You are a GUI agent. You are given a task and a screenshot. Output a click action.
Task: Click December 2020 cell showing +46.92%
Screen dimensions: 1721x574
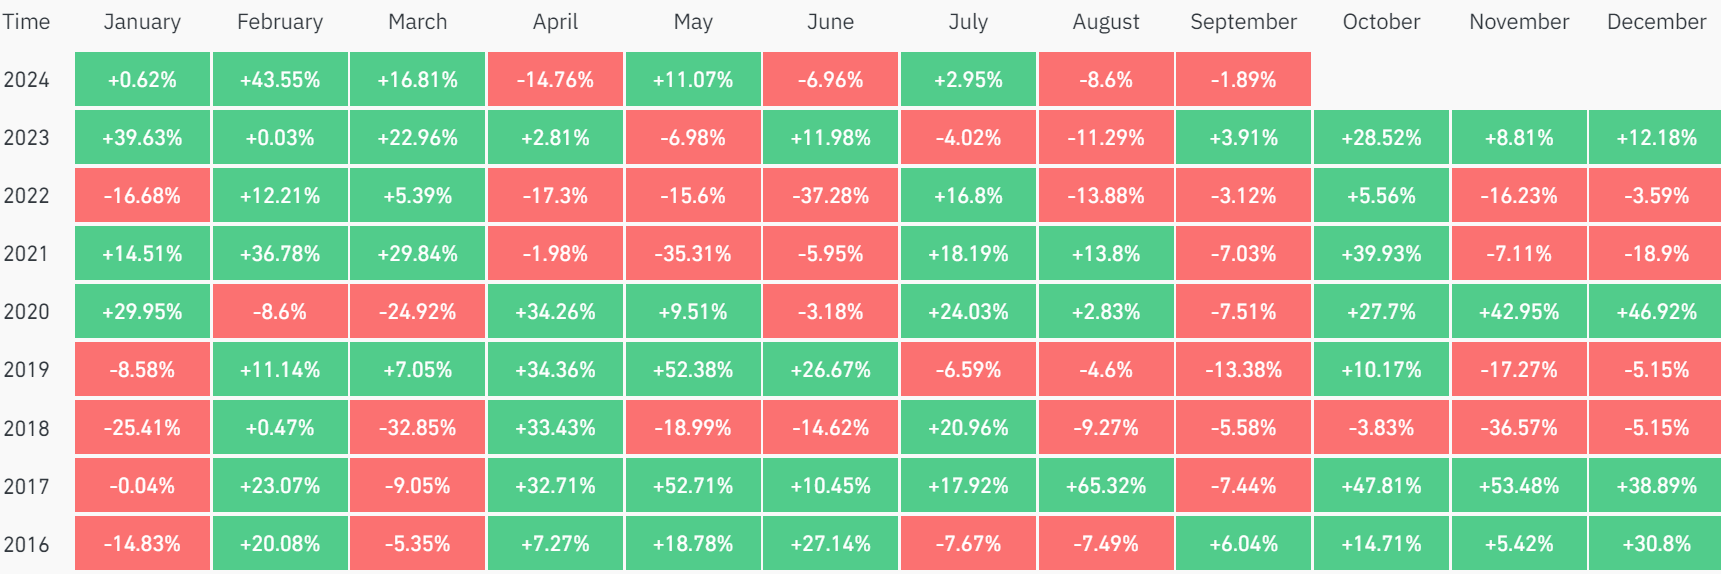(x=1656, y=312)
